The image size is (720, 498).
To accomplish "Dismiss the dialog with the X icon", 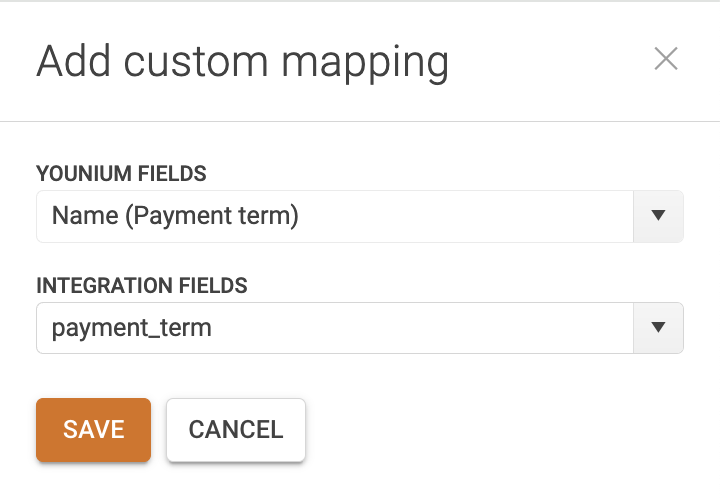I will [666, 59].
